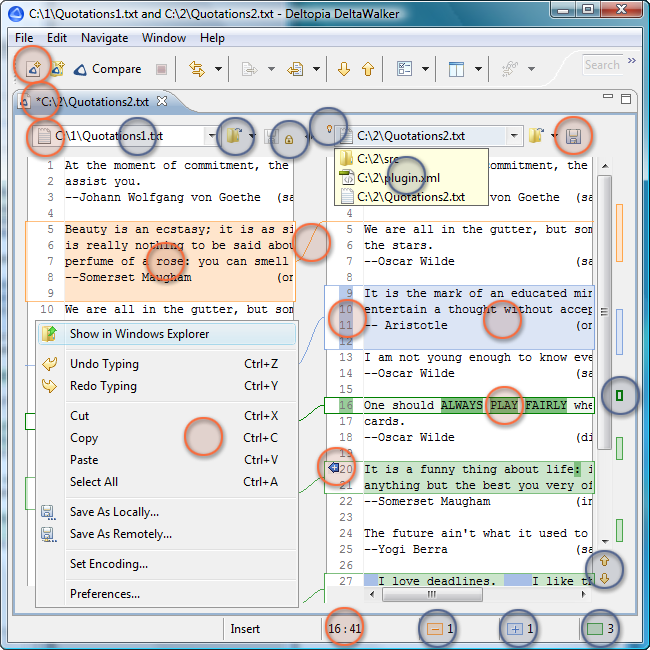The image size is (650, 650).
Task: Click the stop comparison square icon
Action: [x=161, y=69]
